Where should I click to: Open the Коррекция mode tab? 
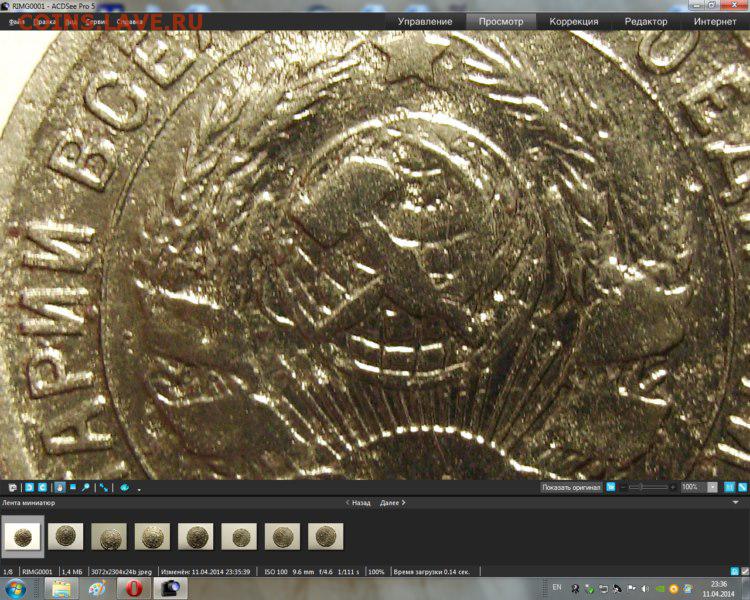tap(574, 22)
